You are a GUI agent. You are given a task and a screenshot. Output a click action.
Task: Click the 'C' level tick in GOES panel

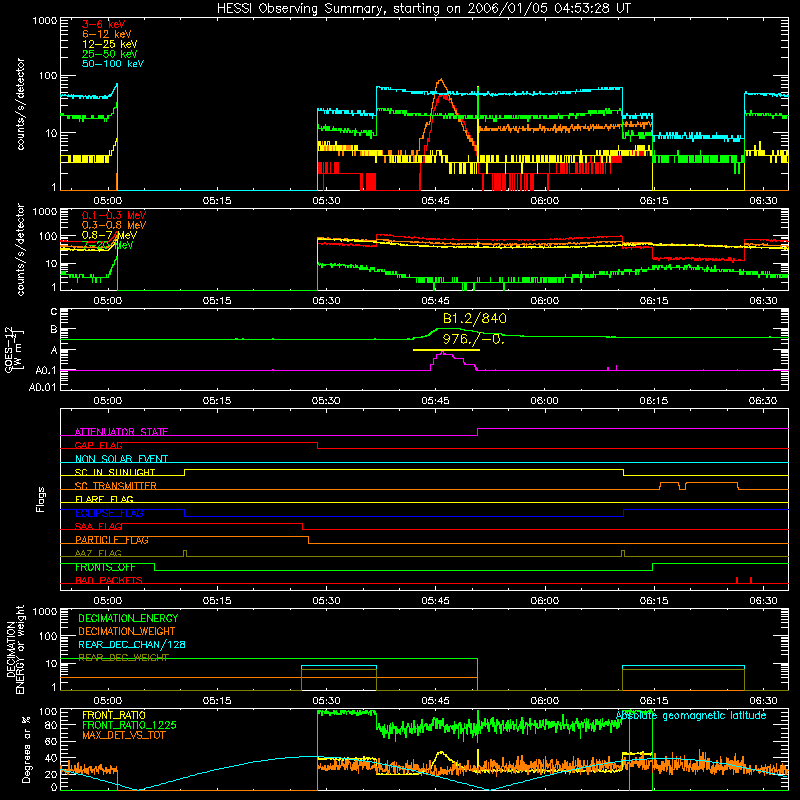click(x=54, y=312)
